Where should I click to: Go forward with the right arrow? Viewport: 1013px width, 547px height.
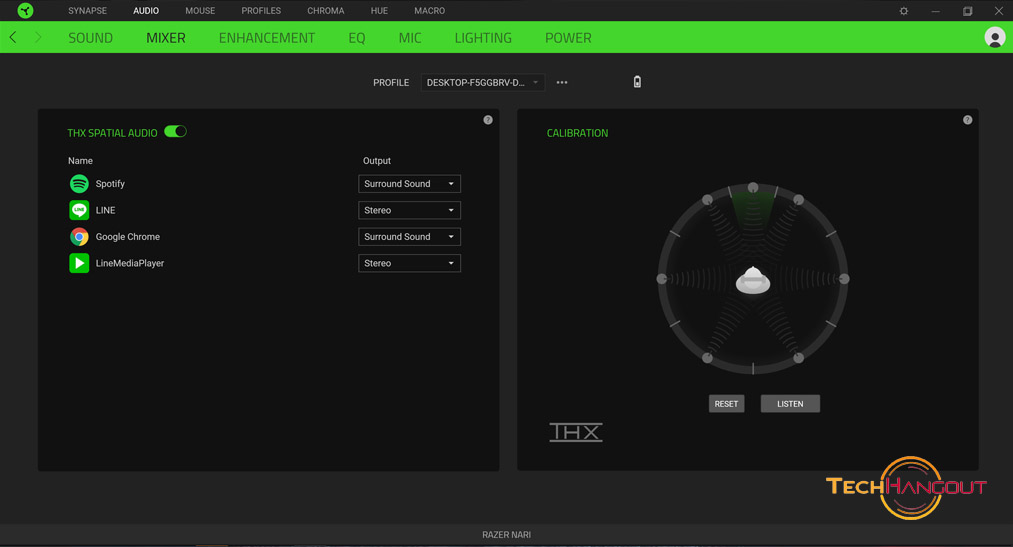click(x=37, y=37)
